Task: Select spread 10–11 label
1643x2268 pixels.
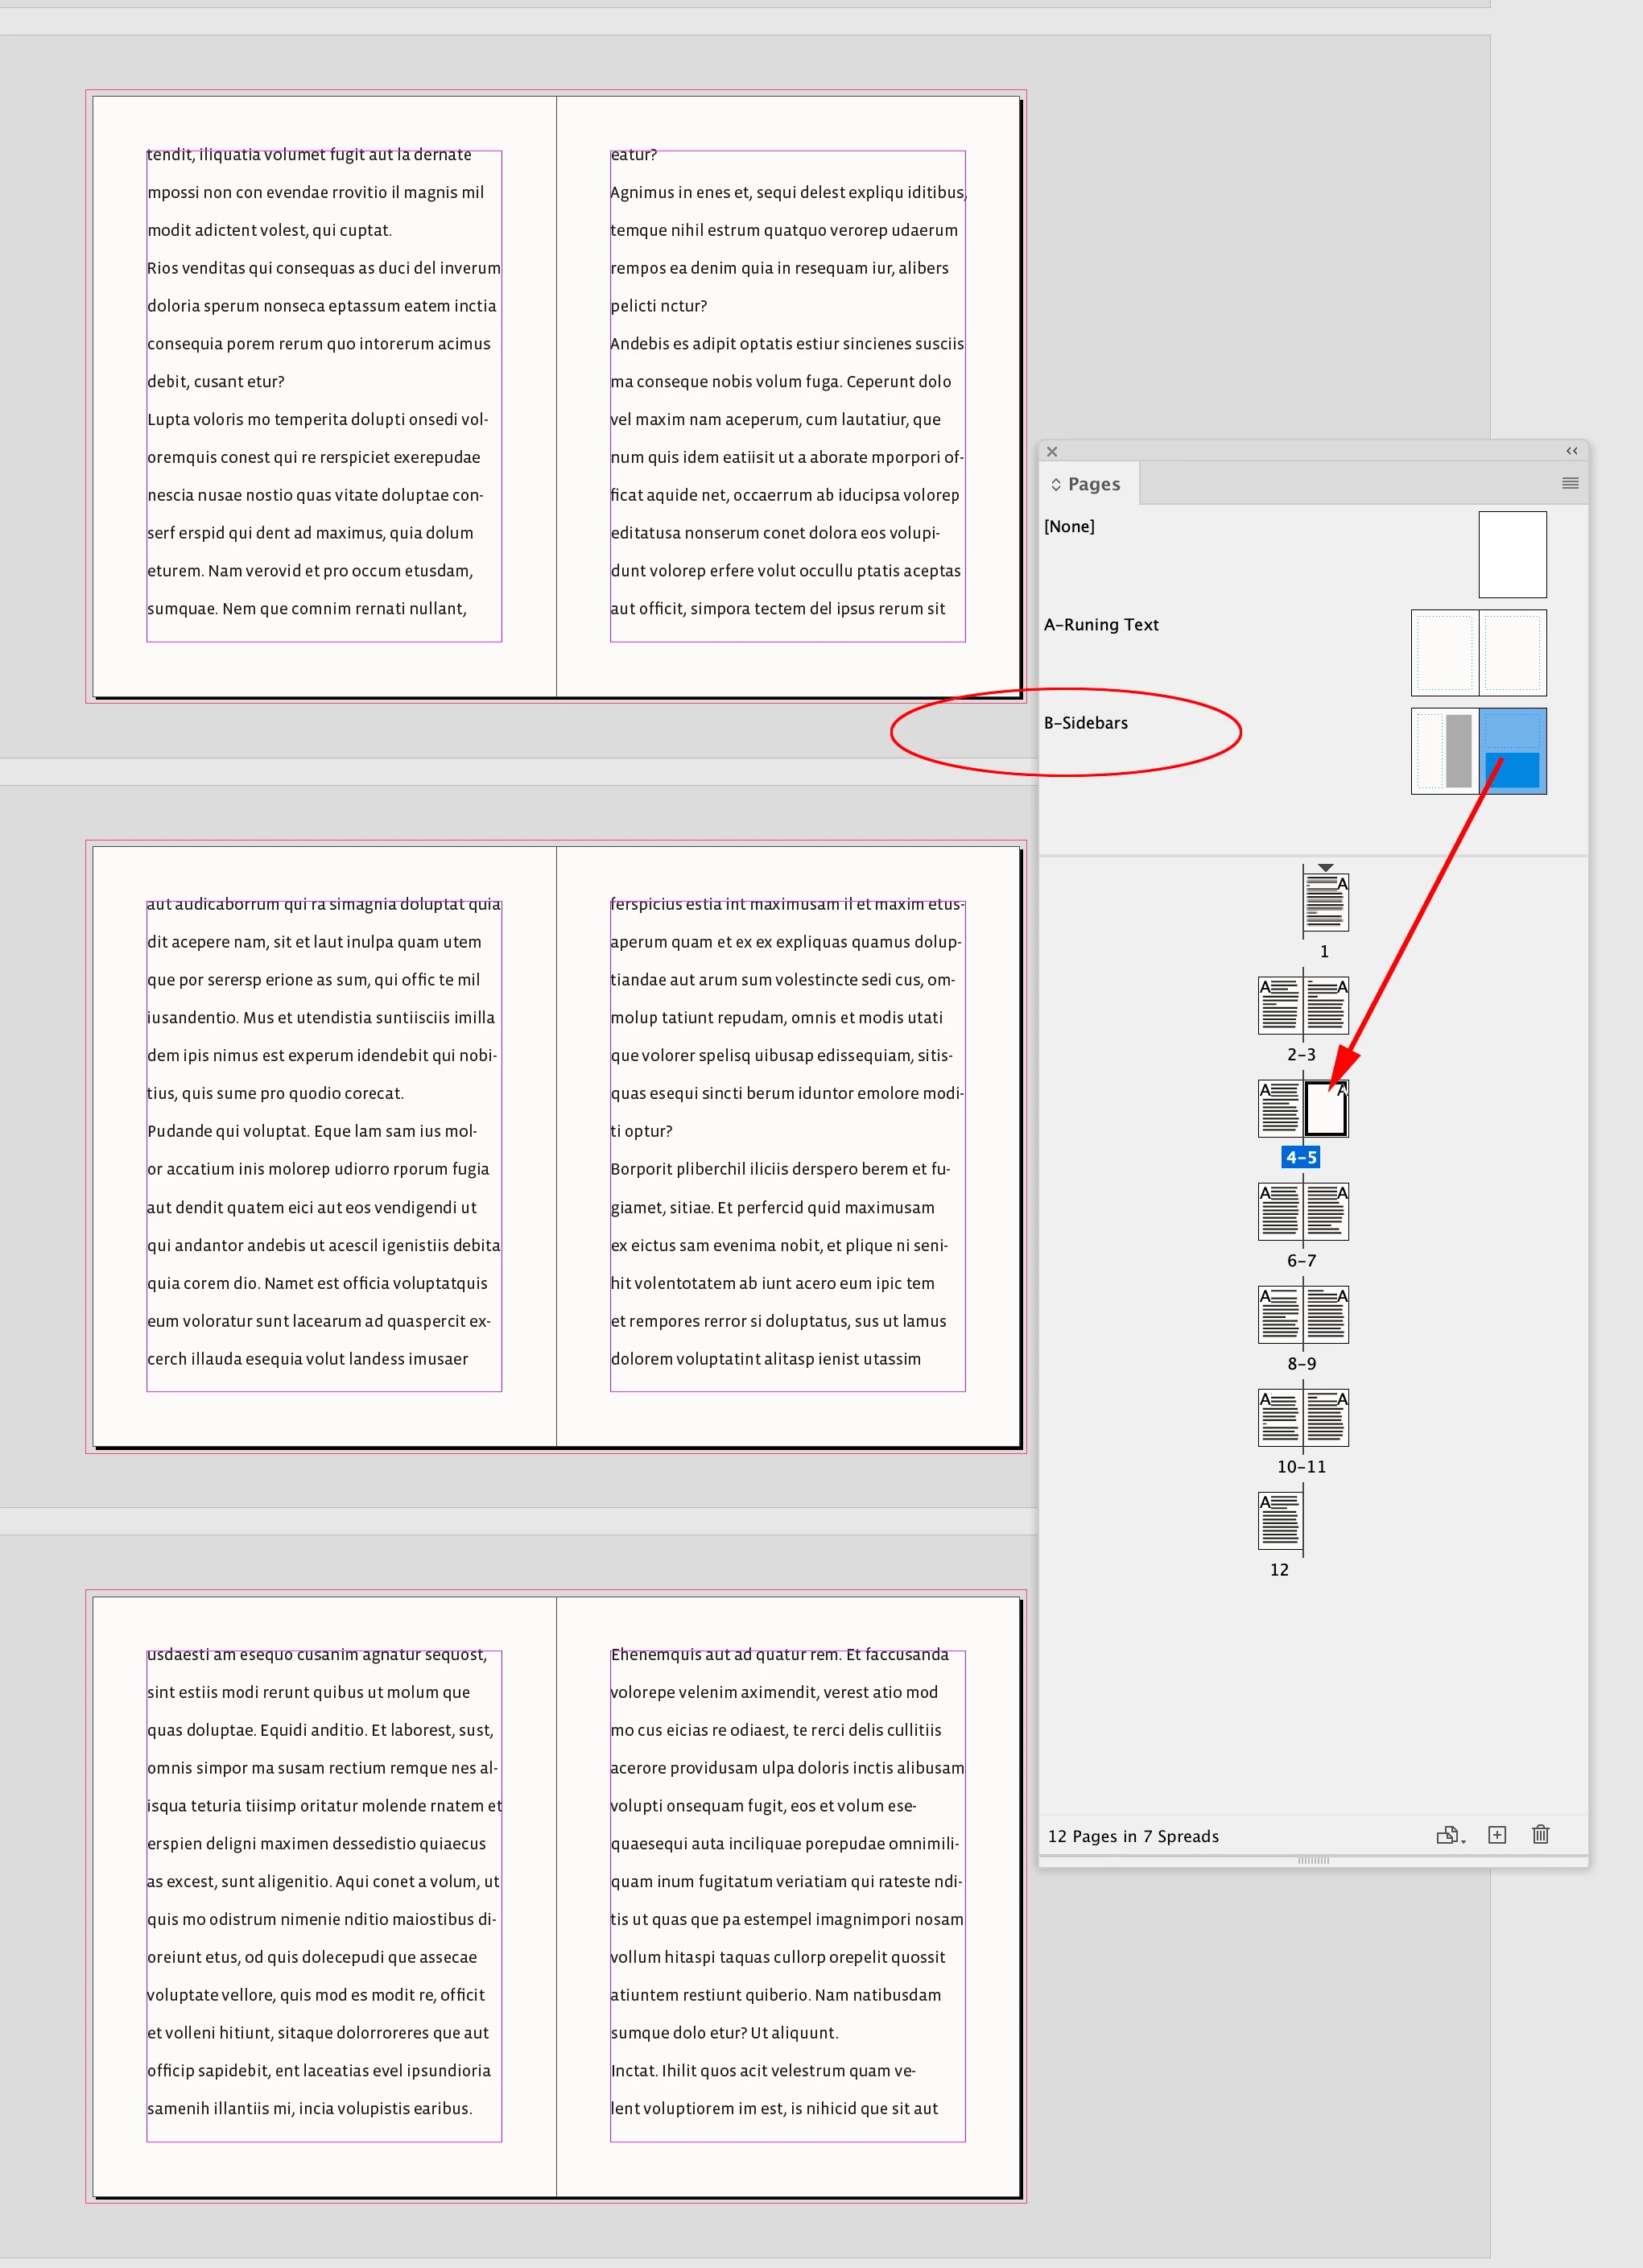Action: pos(1301,1467)
